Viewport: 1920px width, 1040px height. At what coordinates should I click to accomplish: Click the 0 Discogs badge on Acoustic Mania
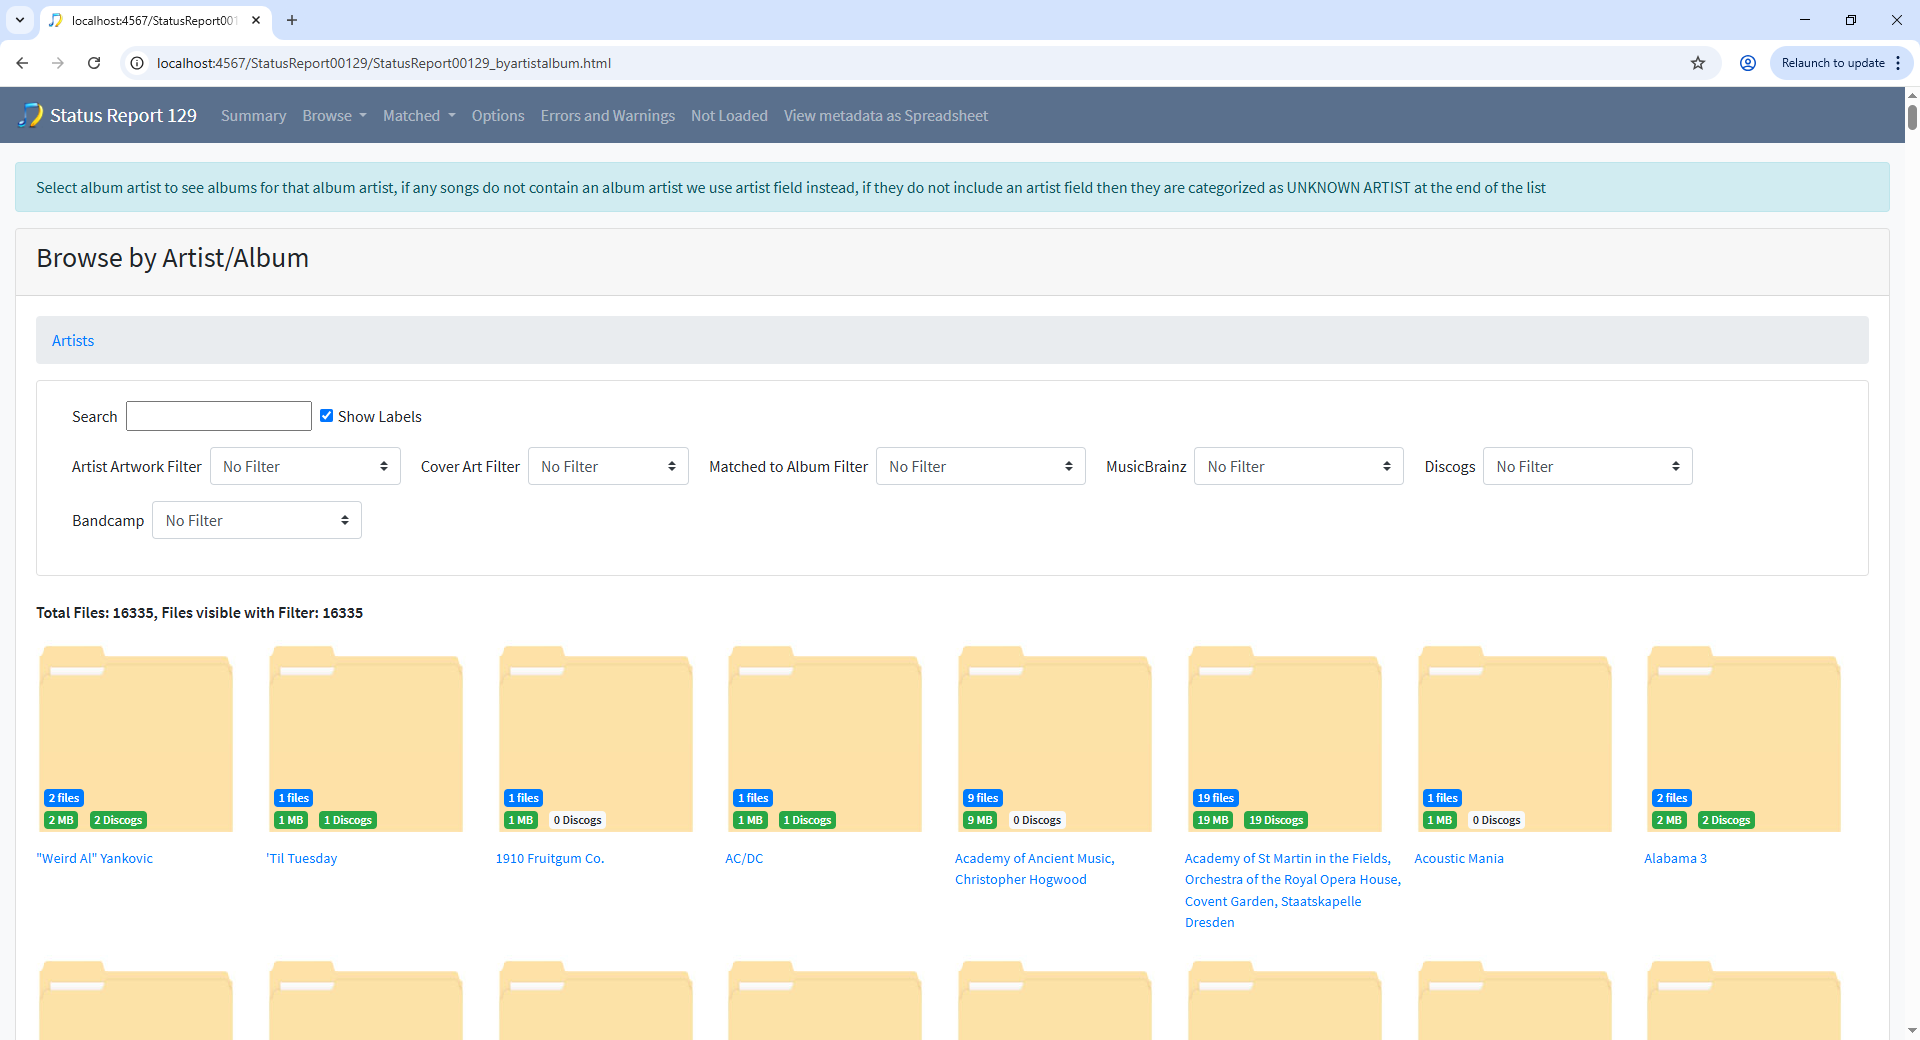pyautogui.click(x=1496, y=820)
